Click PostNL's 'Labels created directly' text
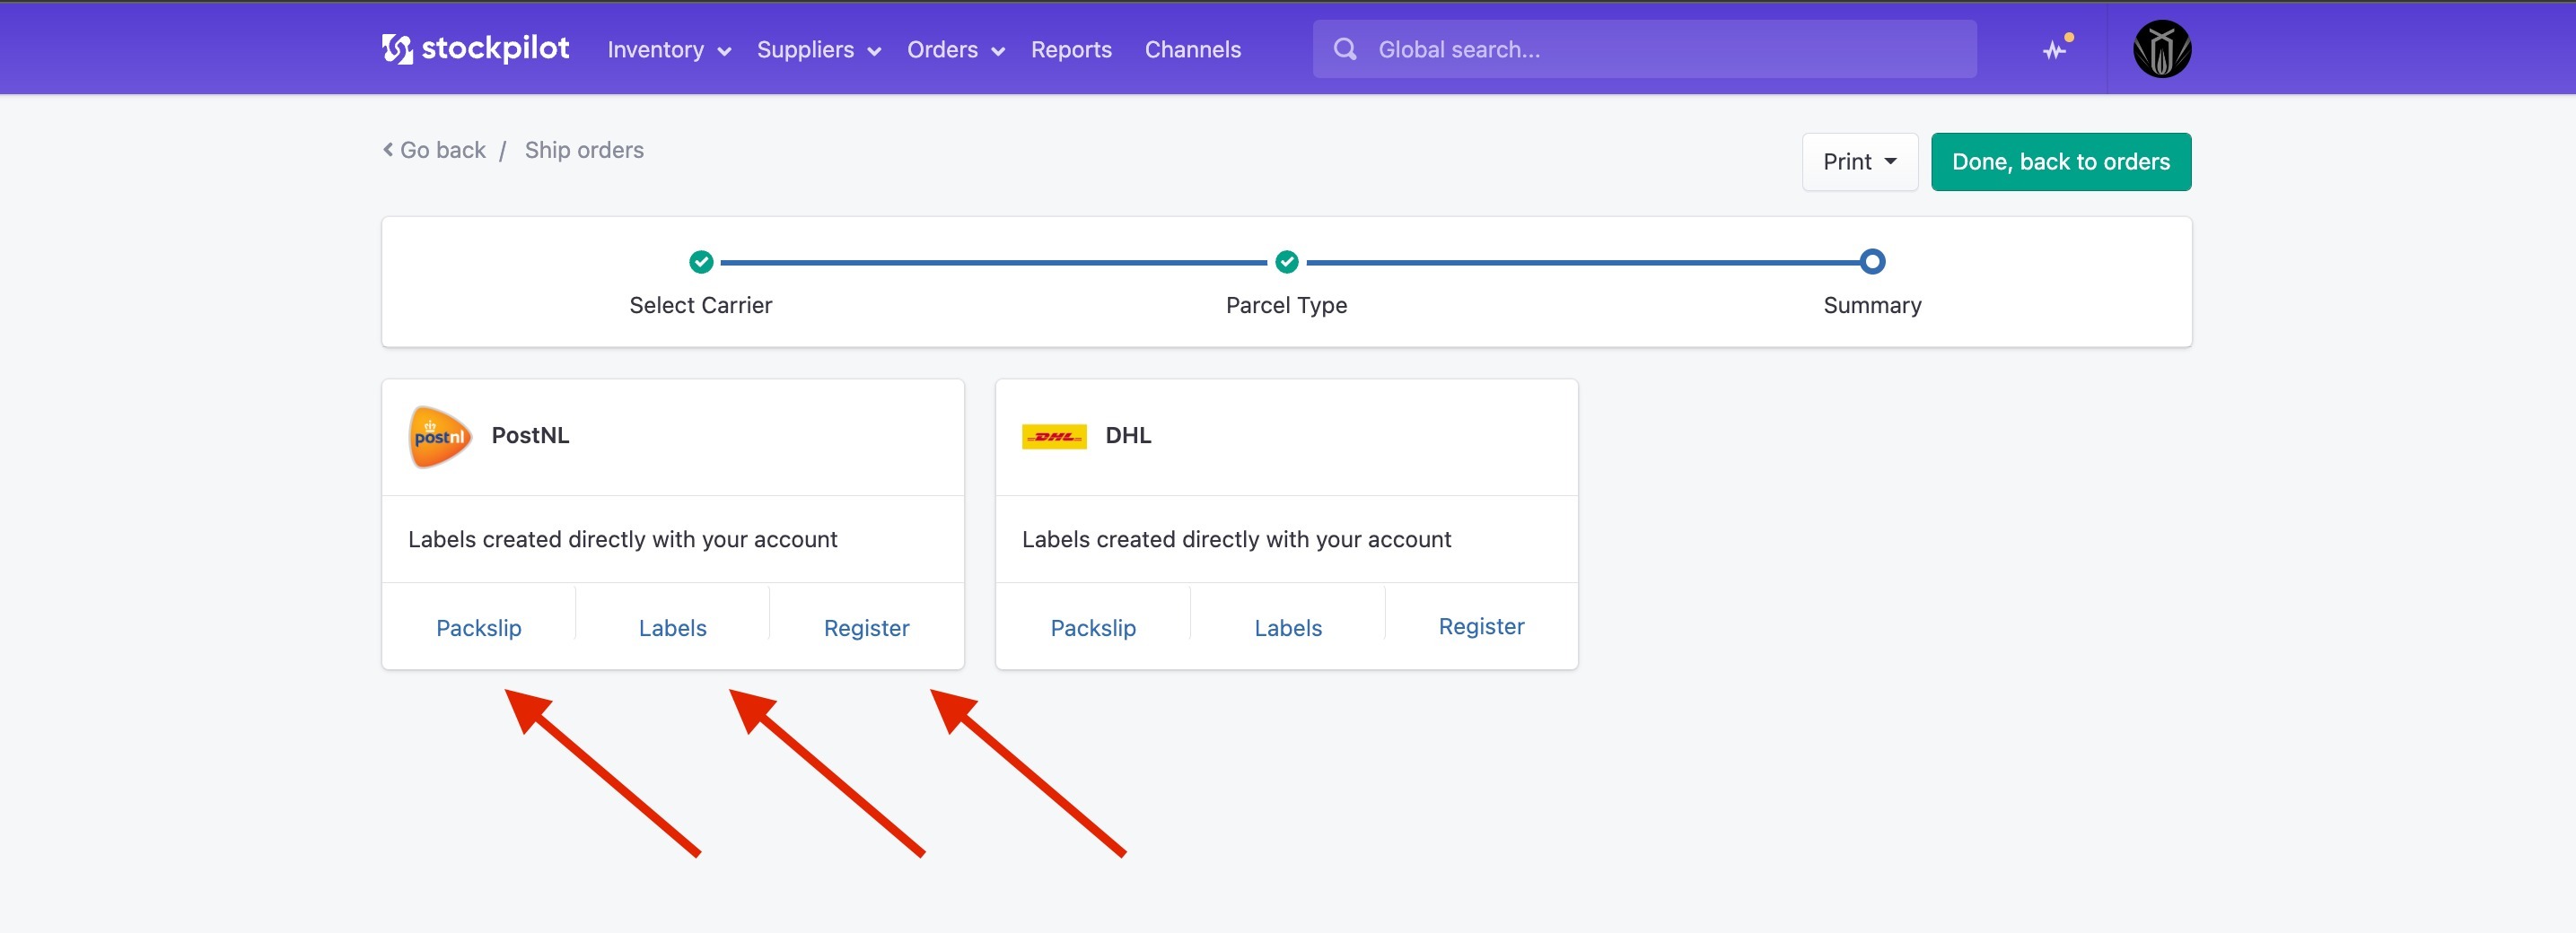 [x=622, y=539]
